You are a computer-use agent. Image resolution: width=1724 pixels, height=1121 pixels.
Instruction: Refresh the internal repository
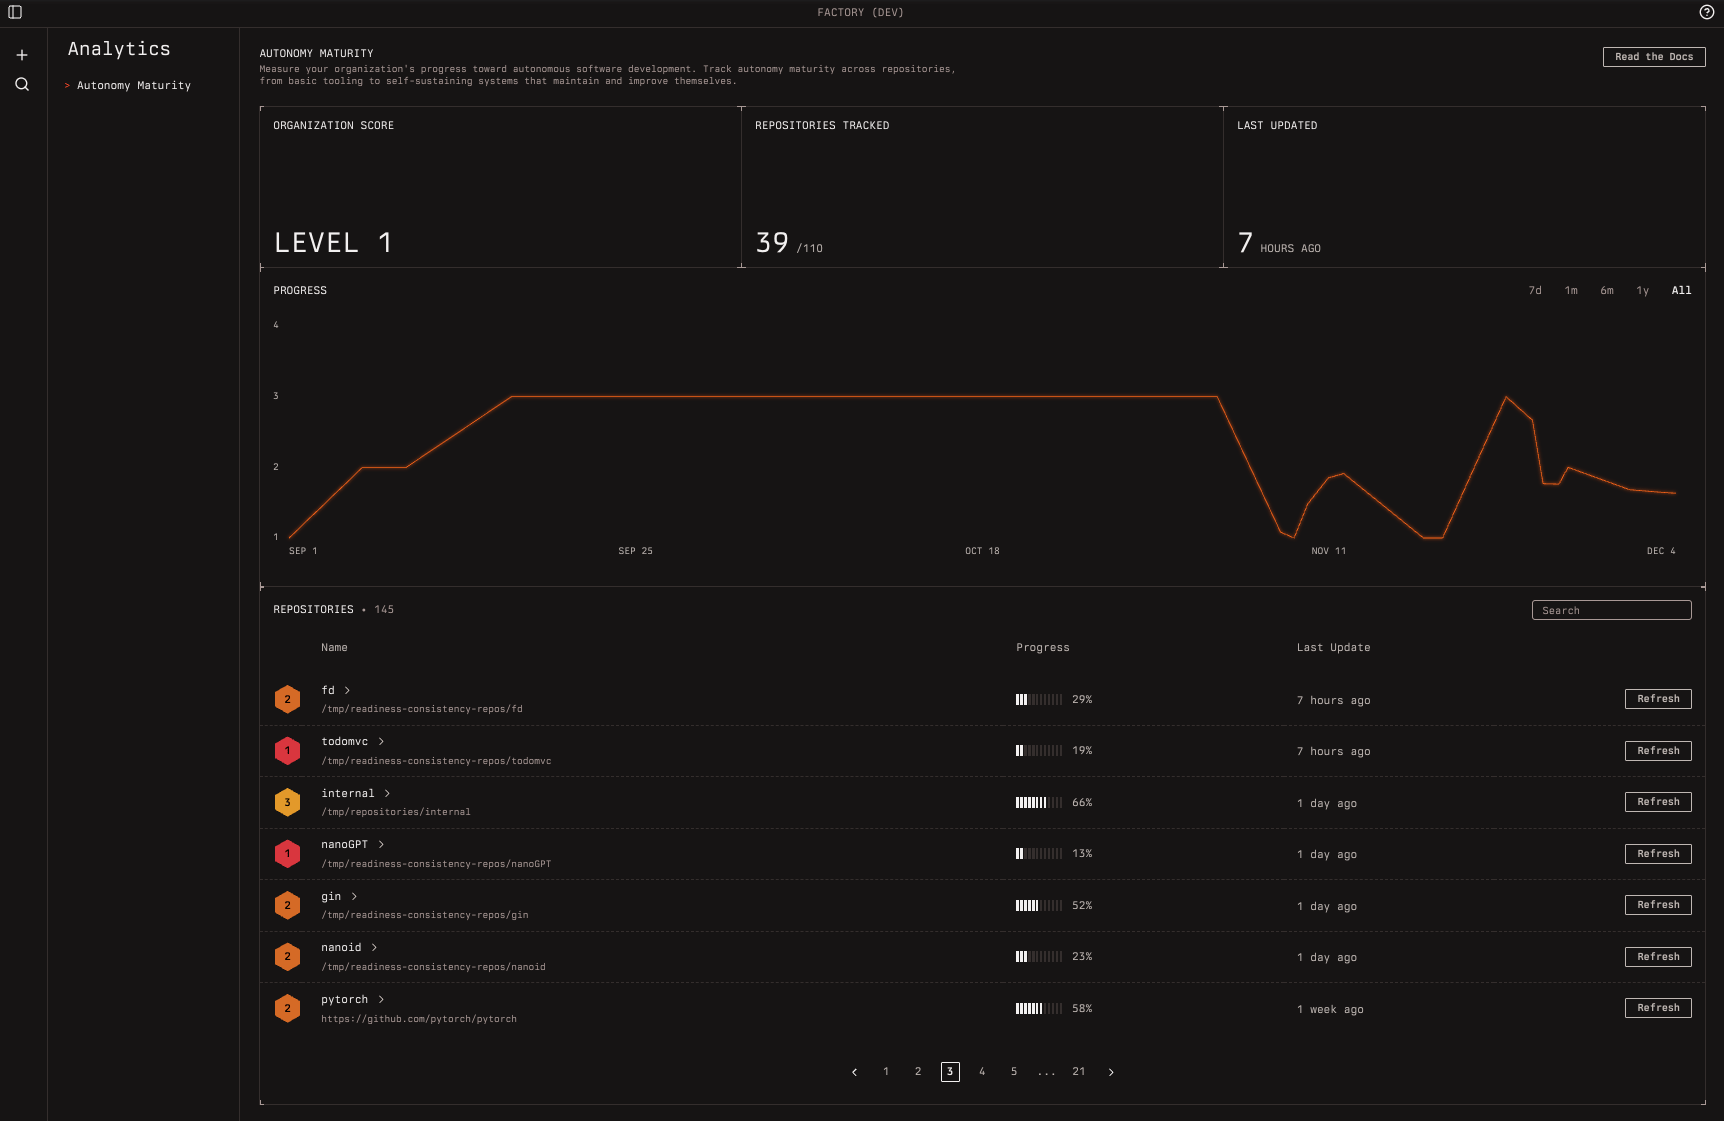coord(1658,802)
